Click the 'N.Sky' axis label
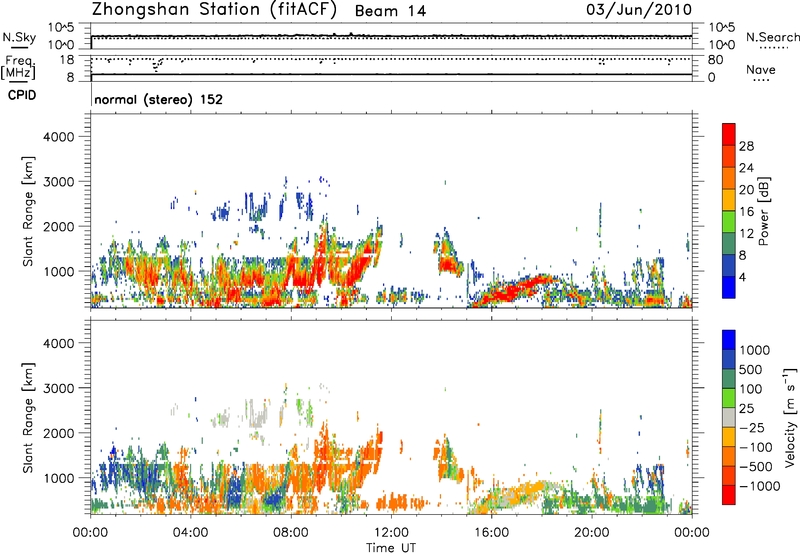Image resolution: width=800 pixels, height=554 pixels. pyautogui.click(x=19, y=38)
